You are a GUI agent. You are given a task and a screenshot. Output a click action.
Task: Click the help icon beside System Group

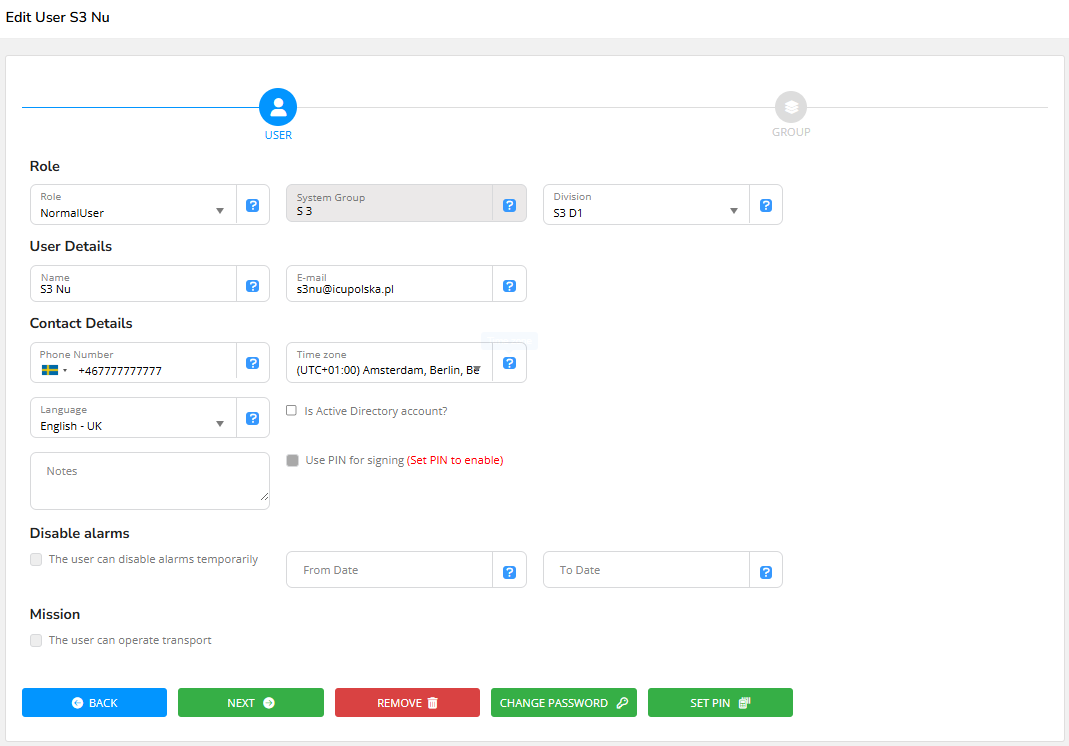pyautogui.click(x=509, y=205)
